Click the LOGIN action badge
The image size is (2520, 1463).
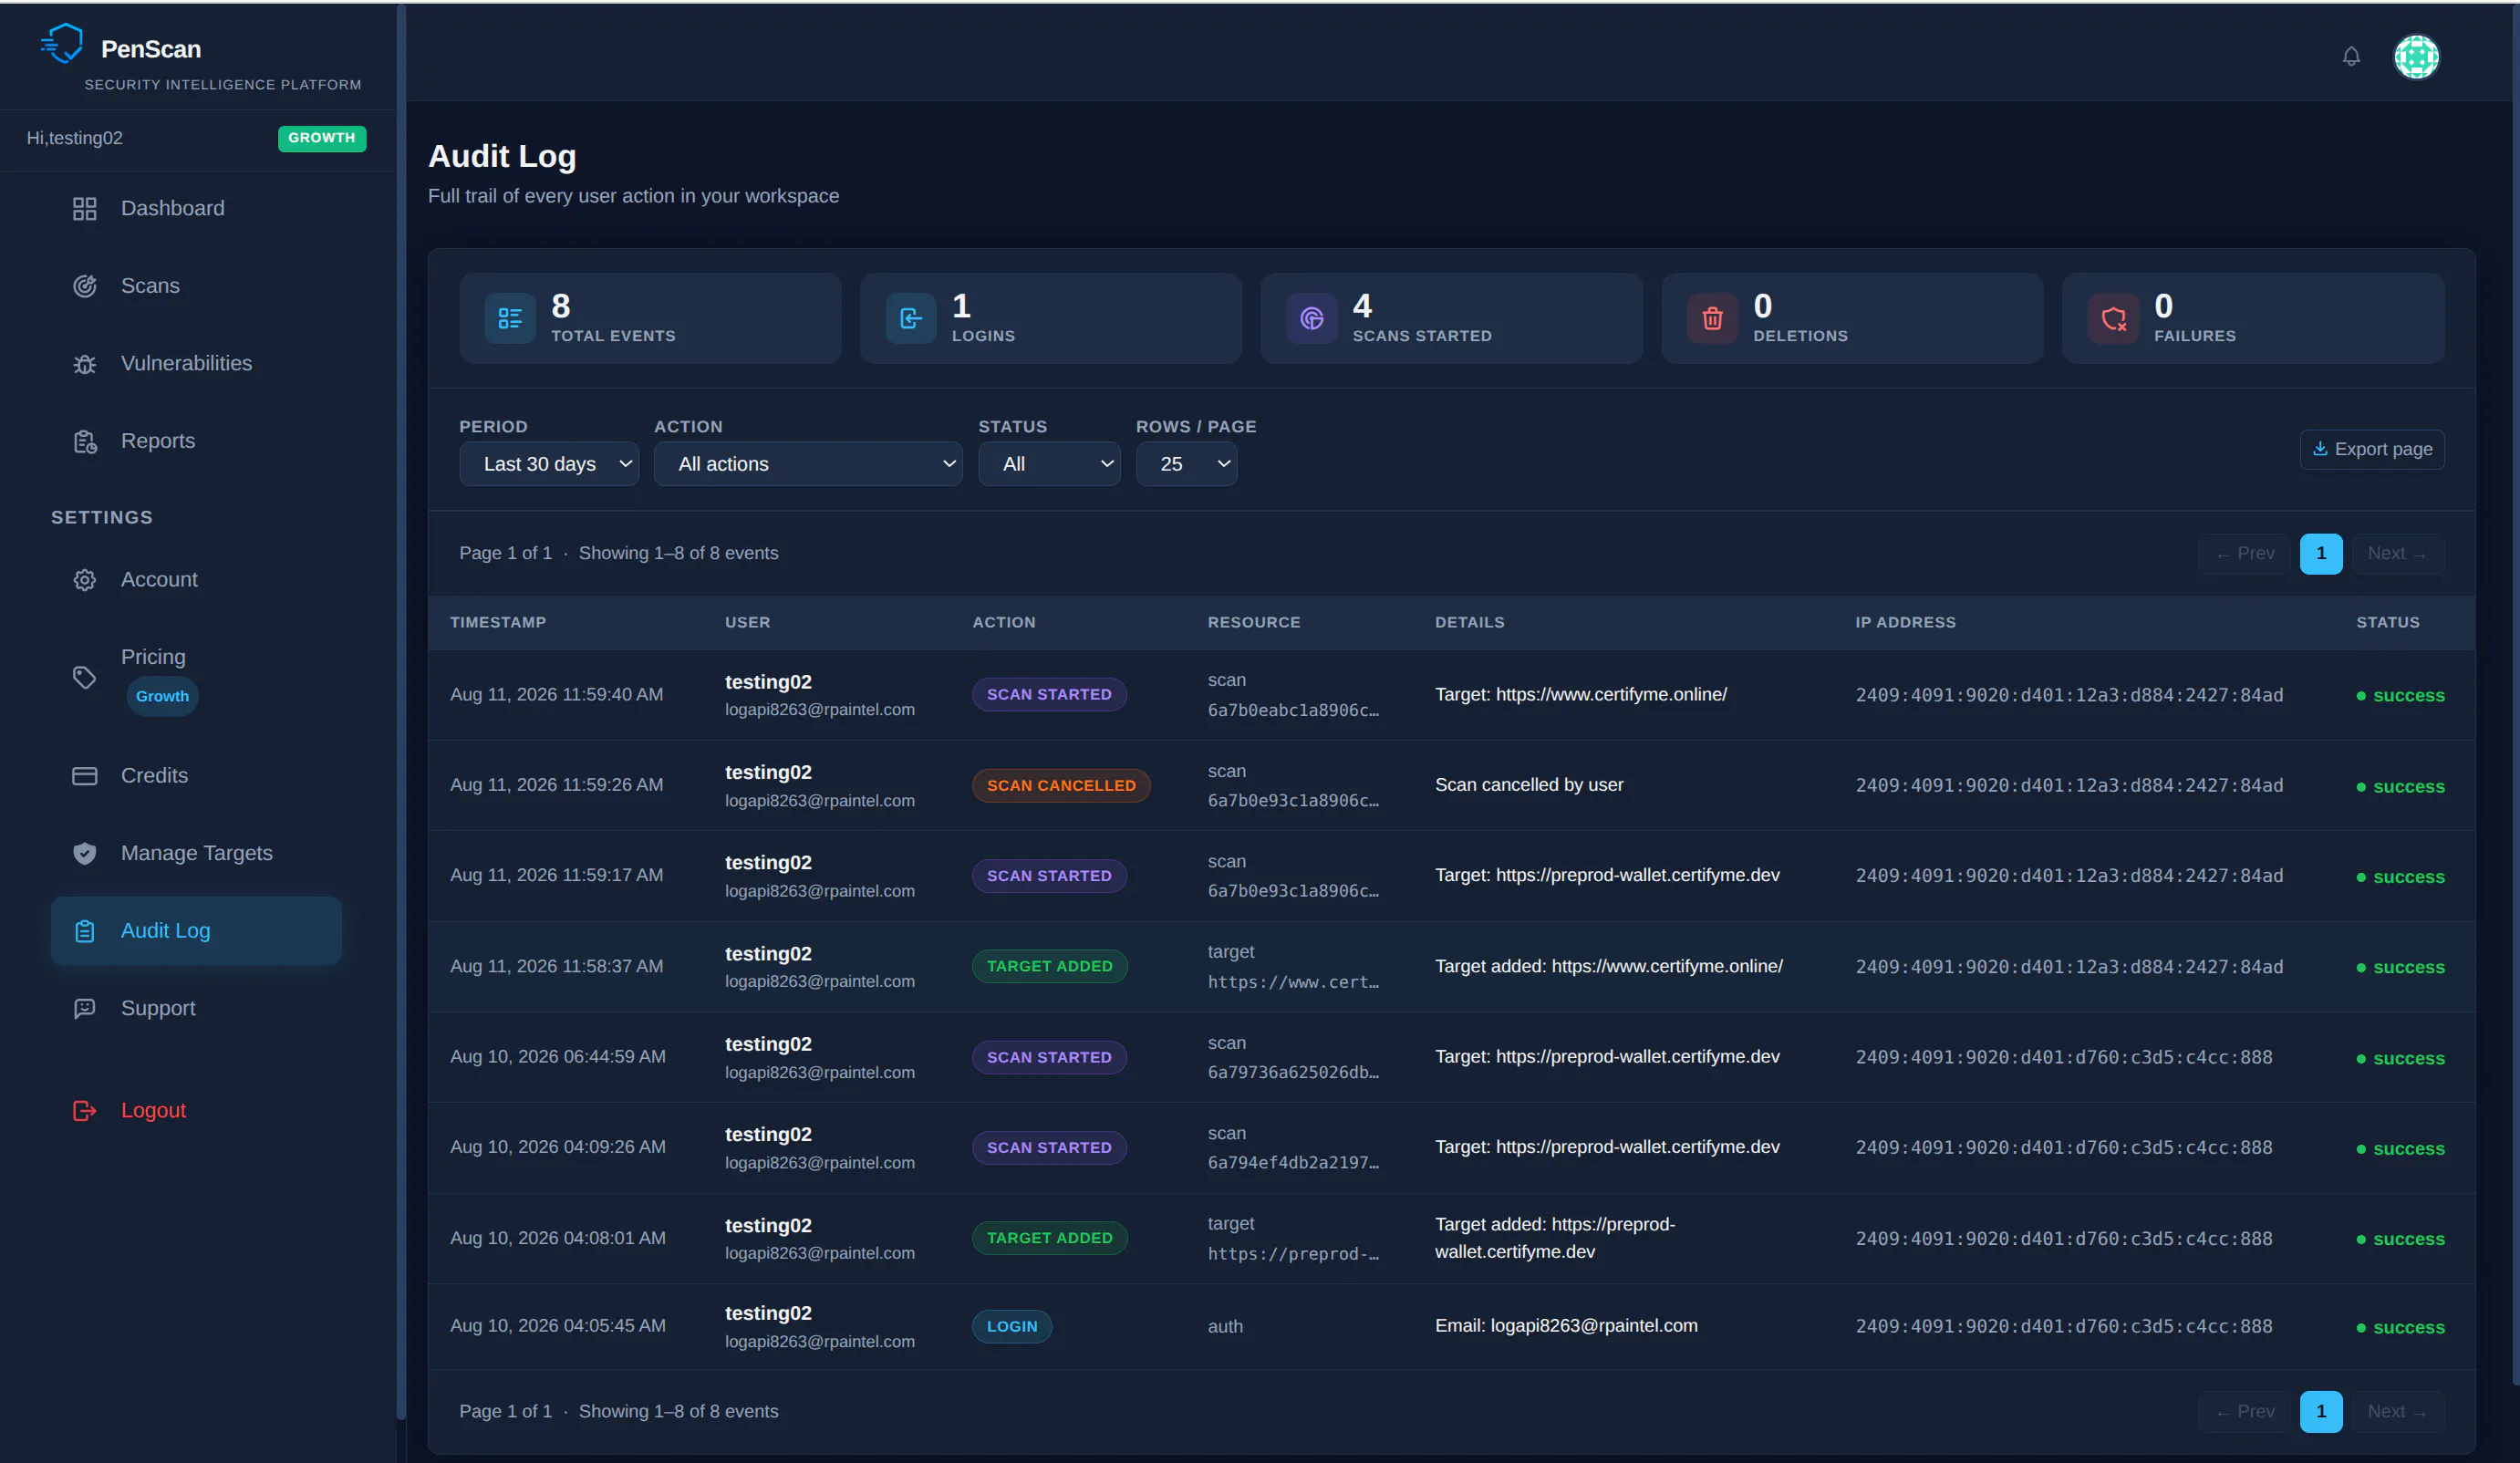pyautogui.click(x=1012, y=1326)
